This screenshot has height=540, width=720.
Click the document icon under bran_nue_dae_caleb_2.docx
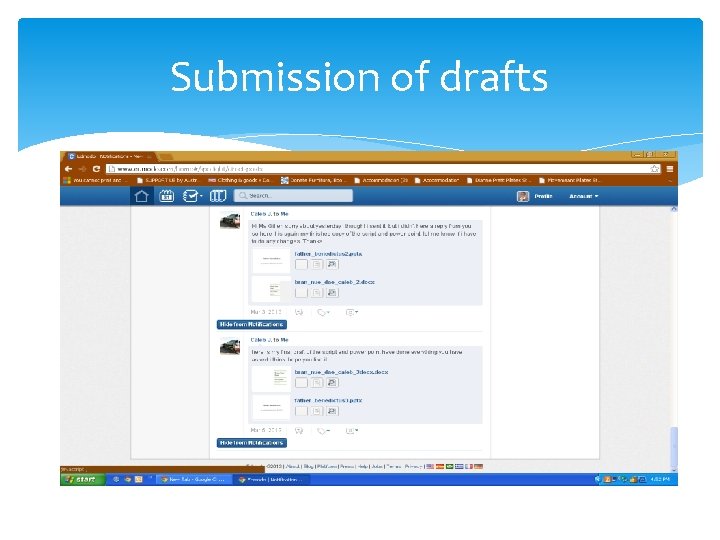click(317, 293)
